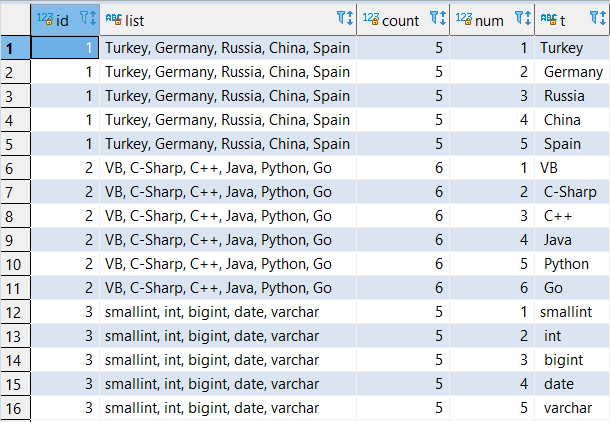Screen dimensions: 610x422
Task: Click the 'int' cell in t column
Action: pyautogui.click(x=572, y=336)
